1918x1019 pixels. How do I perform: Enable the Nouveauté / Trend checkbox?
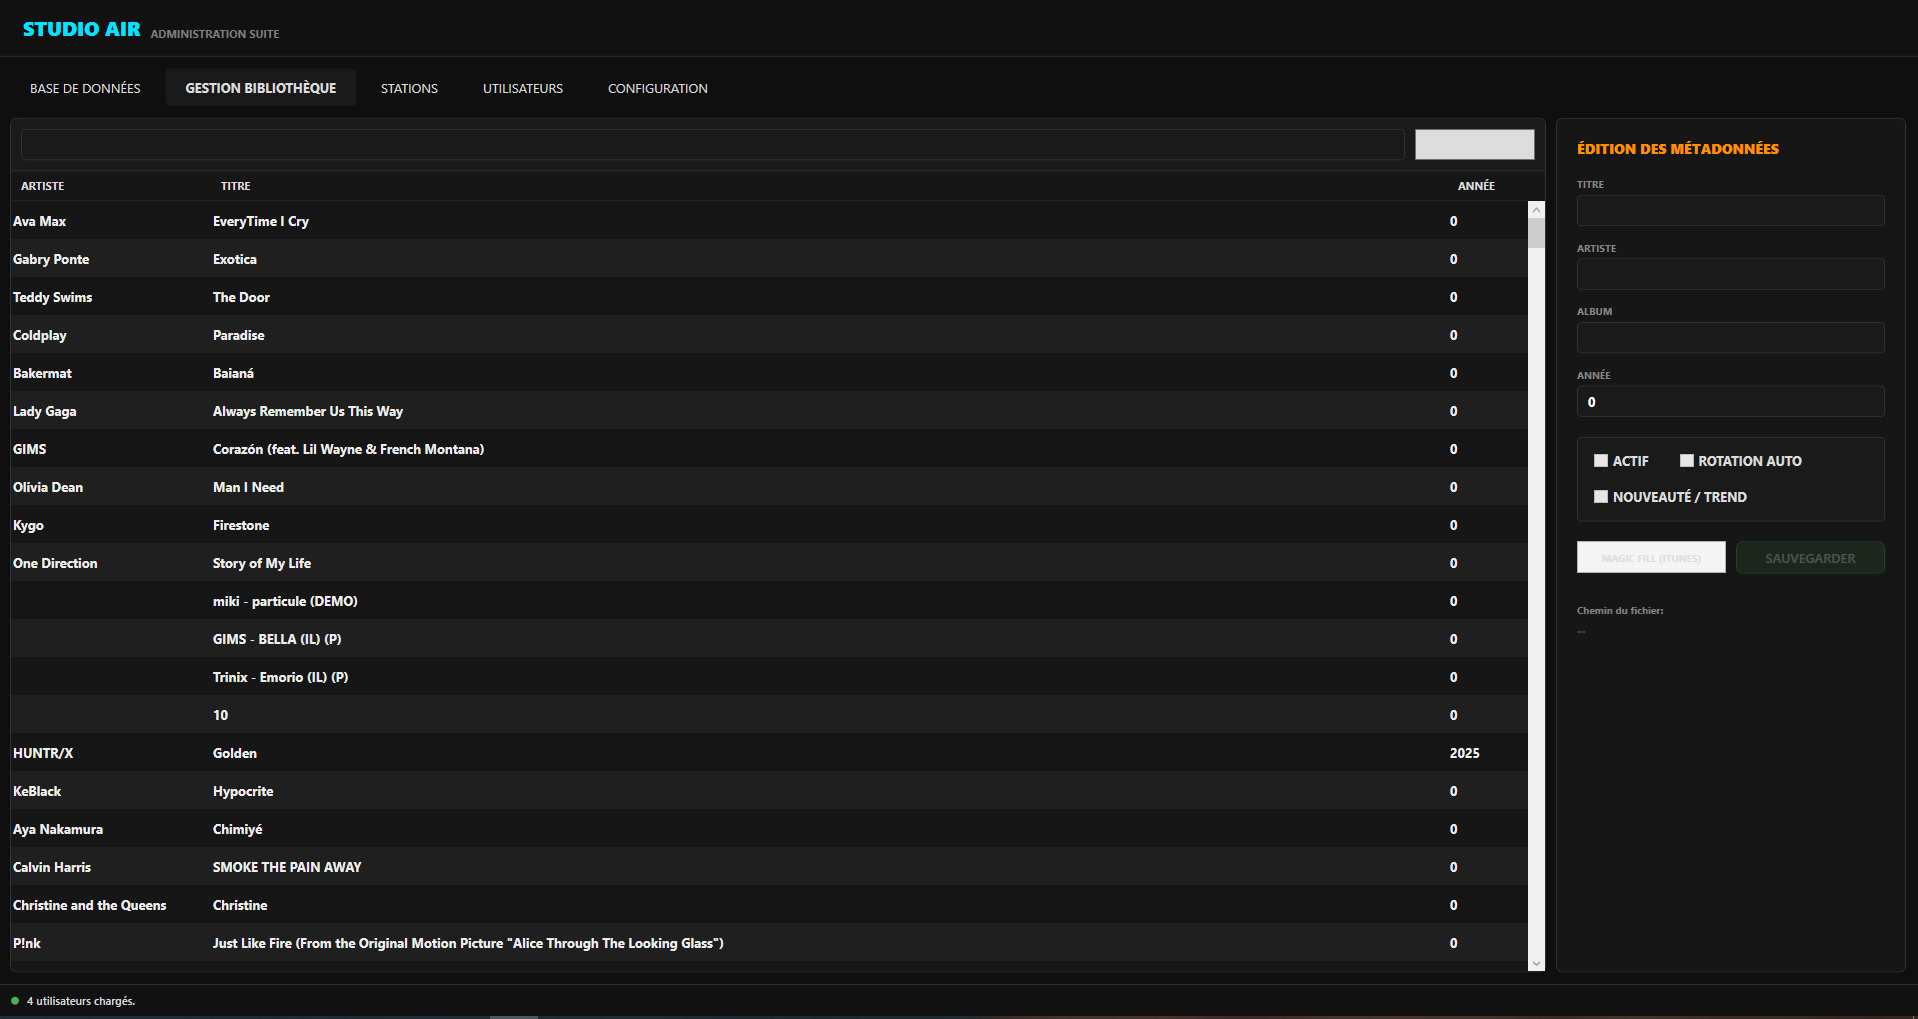click(1600, 496)
